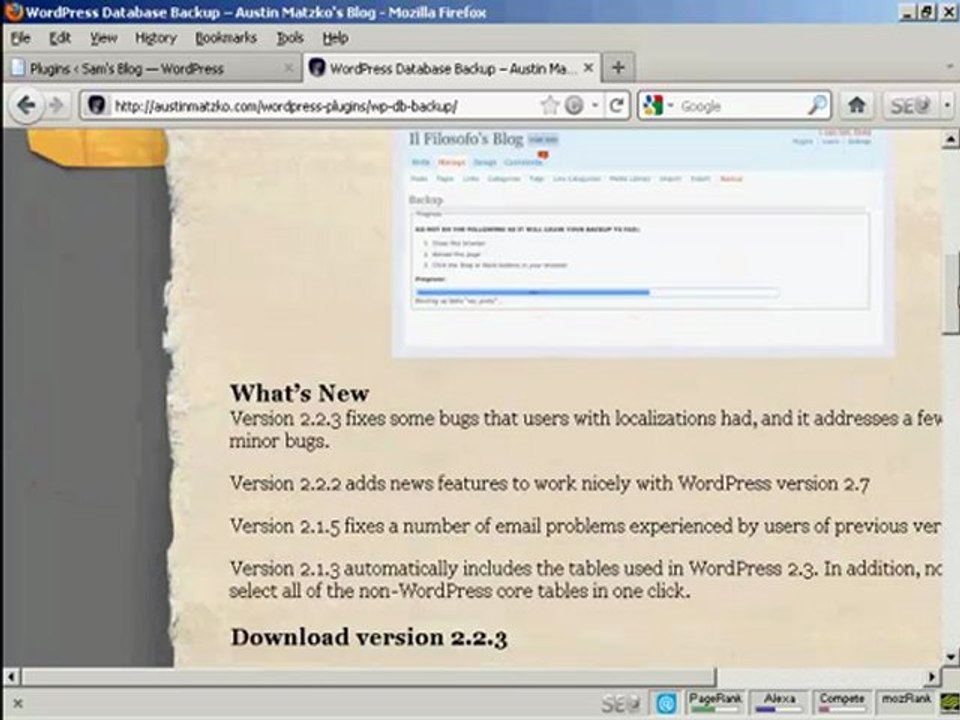This screenshot has height=720, width=960.
Task: Click the SEO icon in the status bar
Action: click(621, 703)
